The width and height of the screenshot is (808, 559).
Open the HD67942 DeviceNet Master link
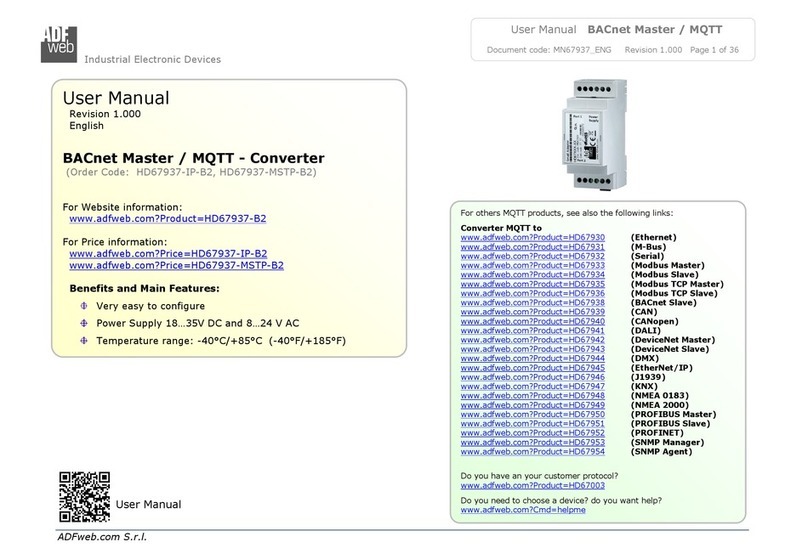tap(533, 340)
